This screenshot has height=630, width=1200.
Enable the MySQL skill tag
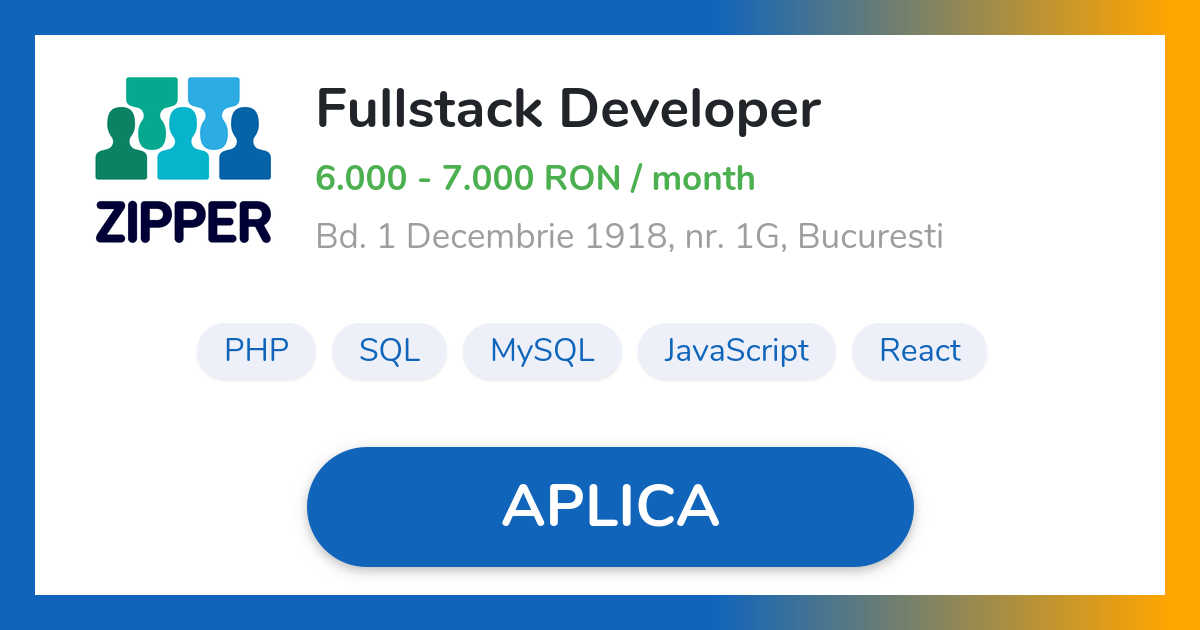542,351
